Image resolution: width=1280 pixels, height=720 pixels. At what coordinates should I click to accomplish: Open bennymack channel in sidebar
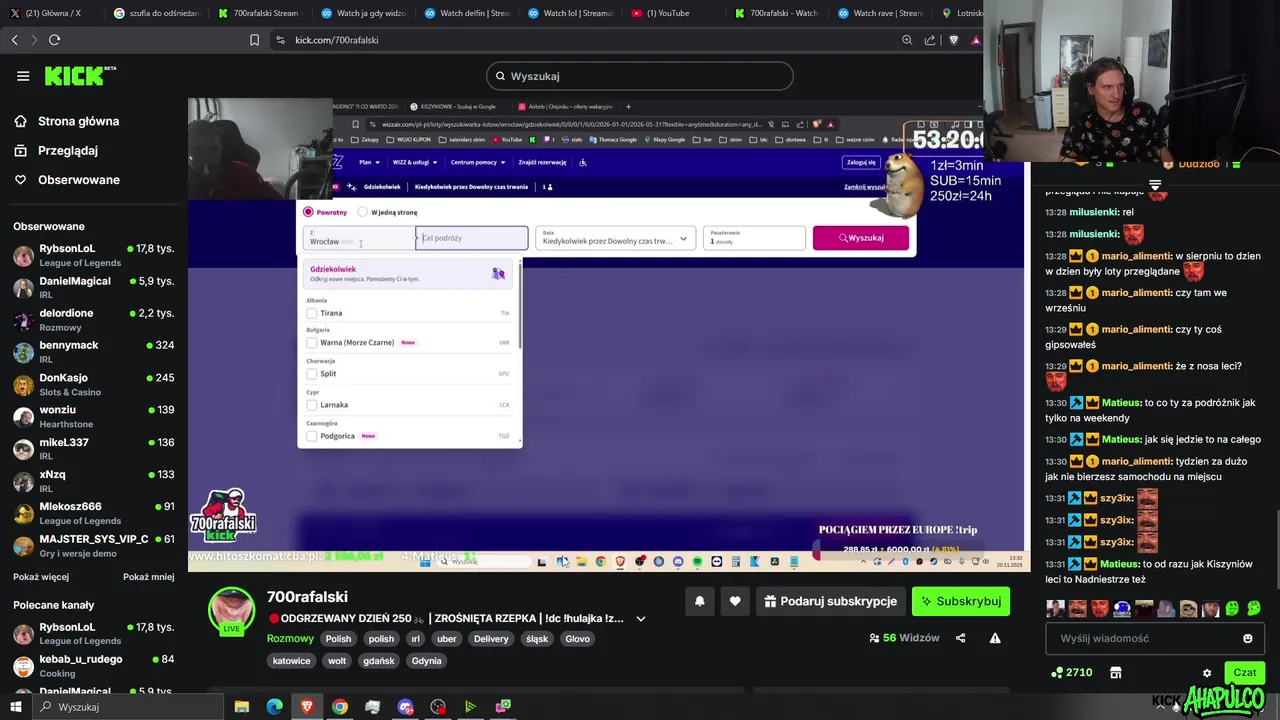pos(94,352)
